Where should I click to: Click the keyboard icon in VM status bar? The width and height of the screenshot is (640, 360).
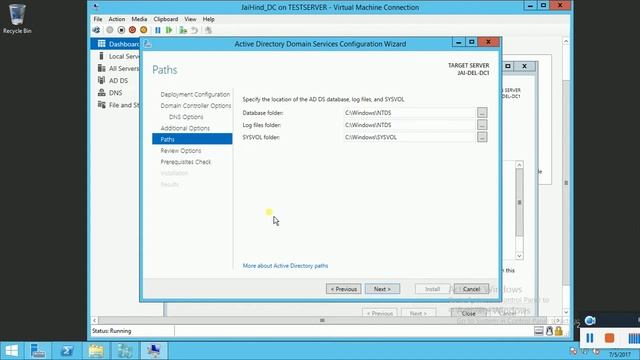(539, 331)
